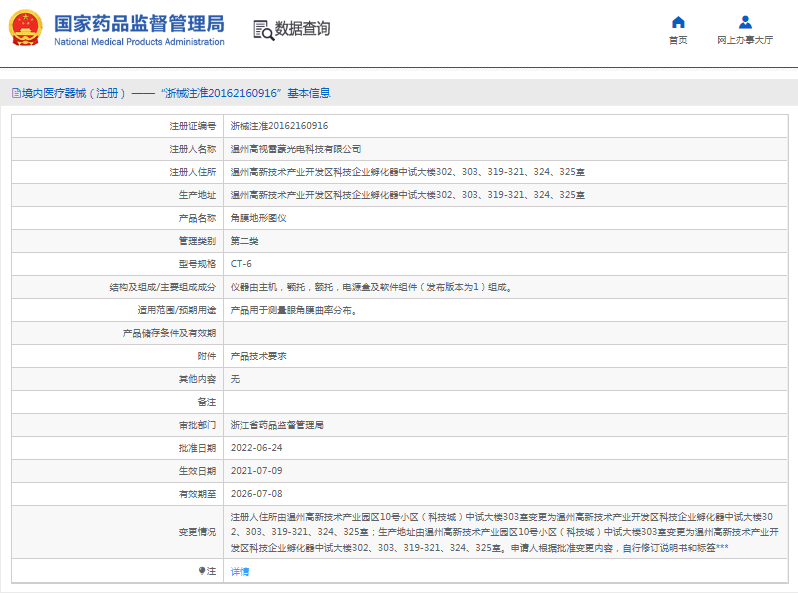Click the 网上办事大厅 person icon
The height and width of the screenshot is (593, 798).
tap(745, 23)
